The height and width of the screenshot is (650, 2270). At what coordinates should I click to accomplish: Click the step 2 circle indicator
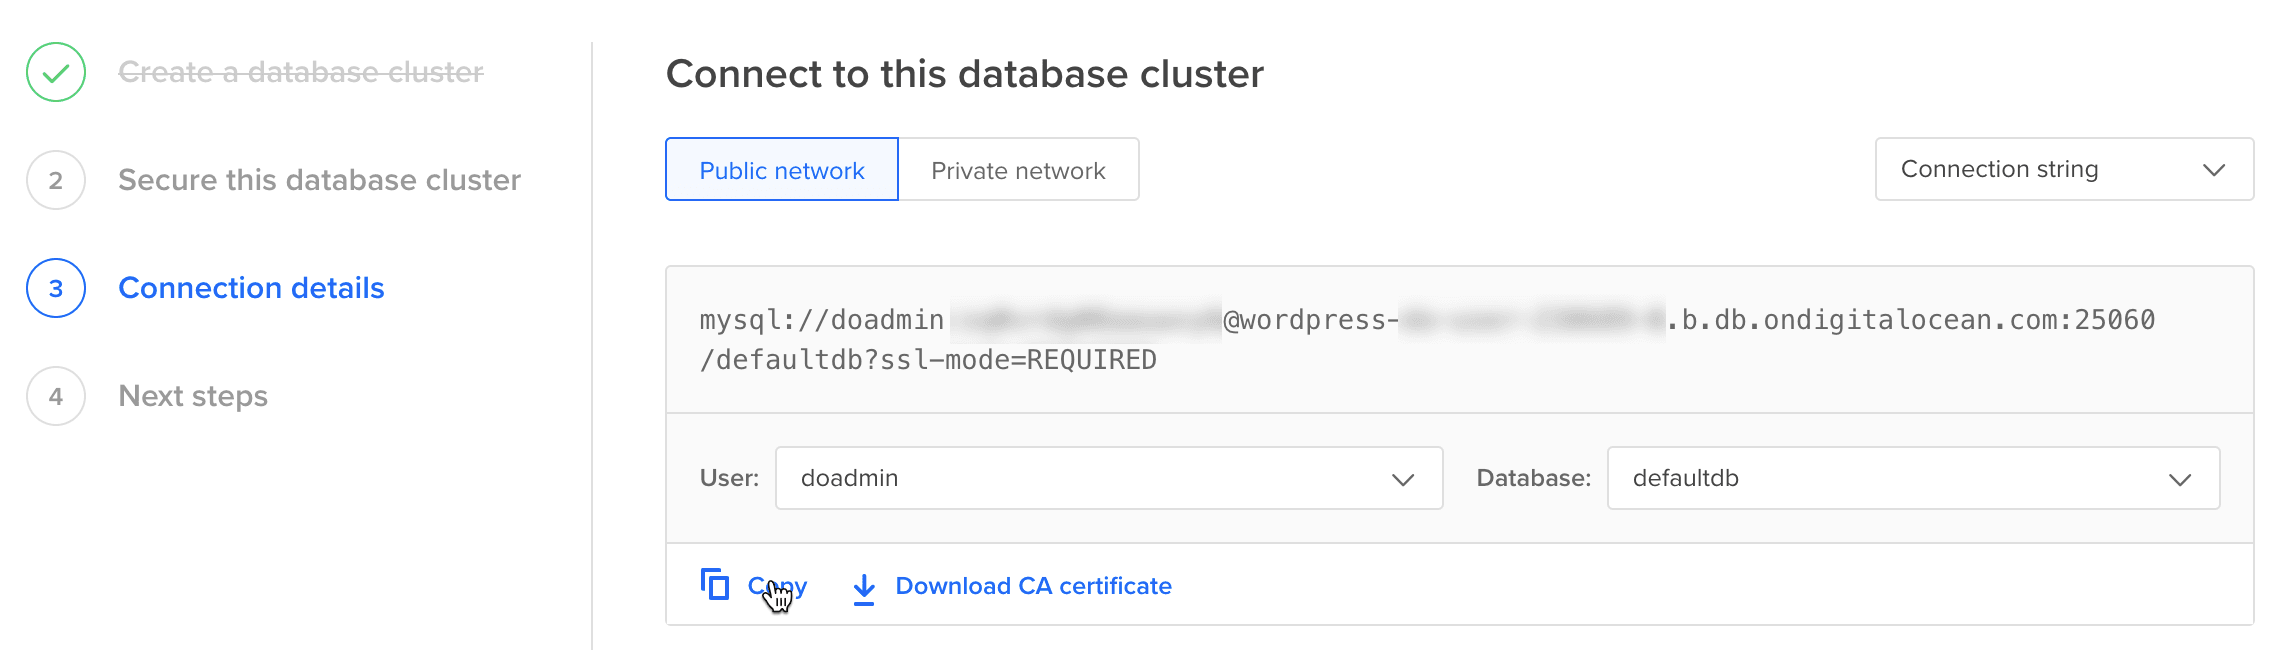coord(55,180)
